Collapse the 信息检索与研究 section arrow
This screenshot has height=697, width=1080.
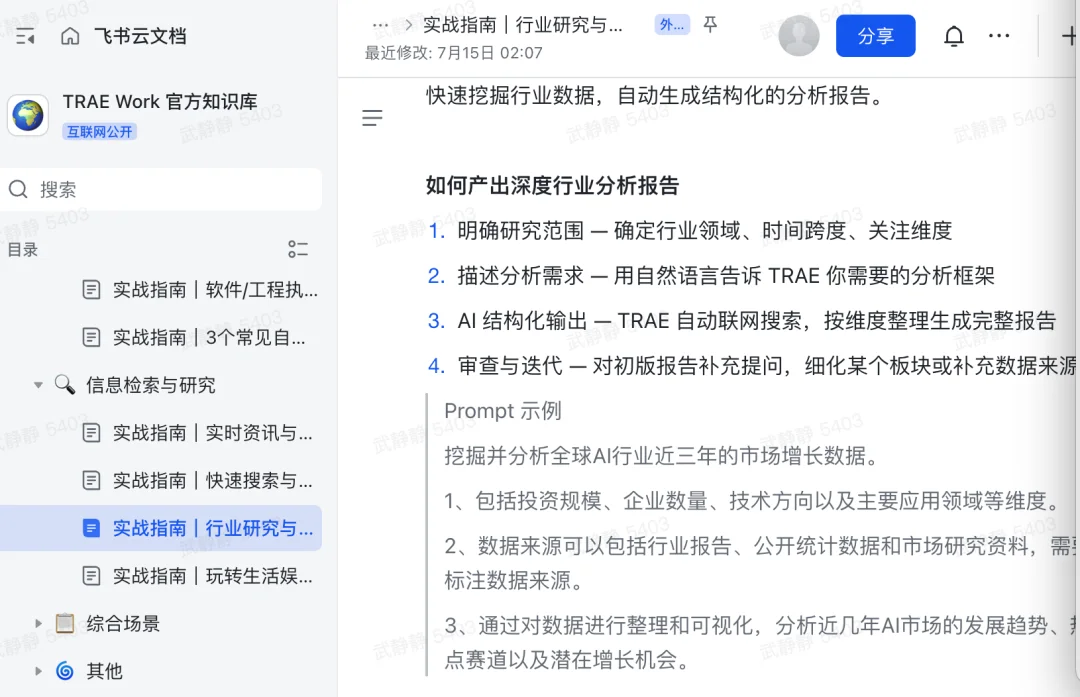(39, 385)
